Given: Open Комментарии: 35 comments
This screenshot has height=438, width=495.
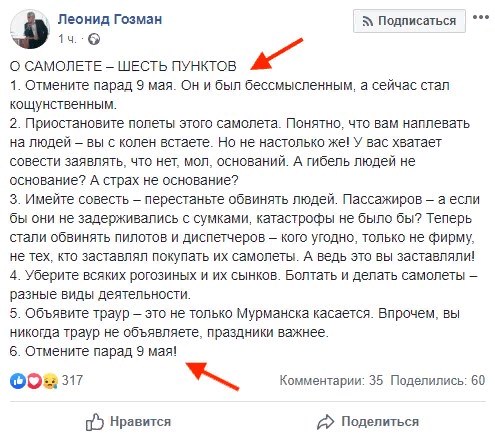Looking at the screenshot, I should tap(331, 380).
